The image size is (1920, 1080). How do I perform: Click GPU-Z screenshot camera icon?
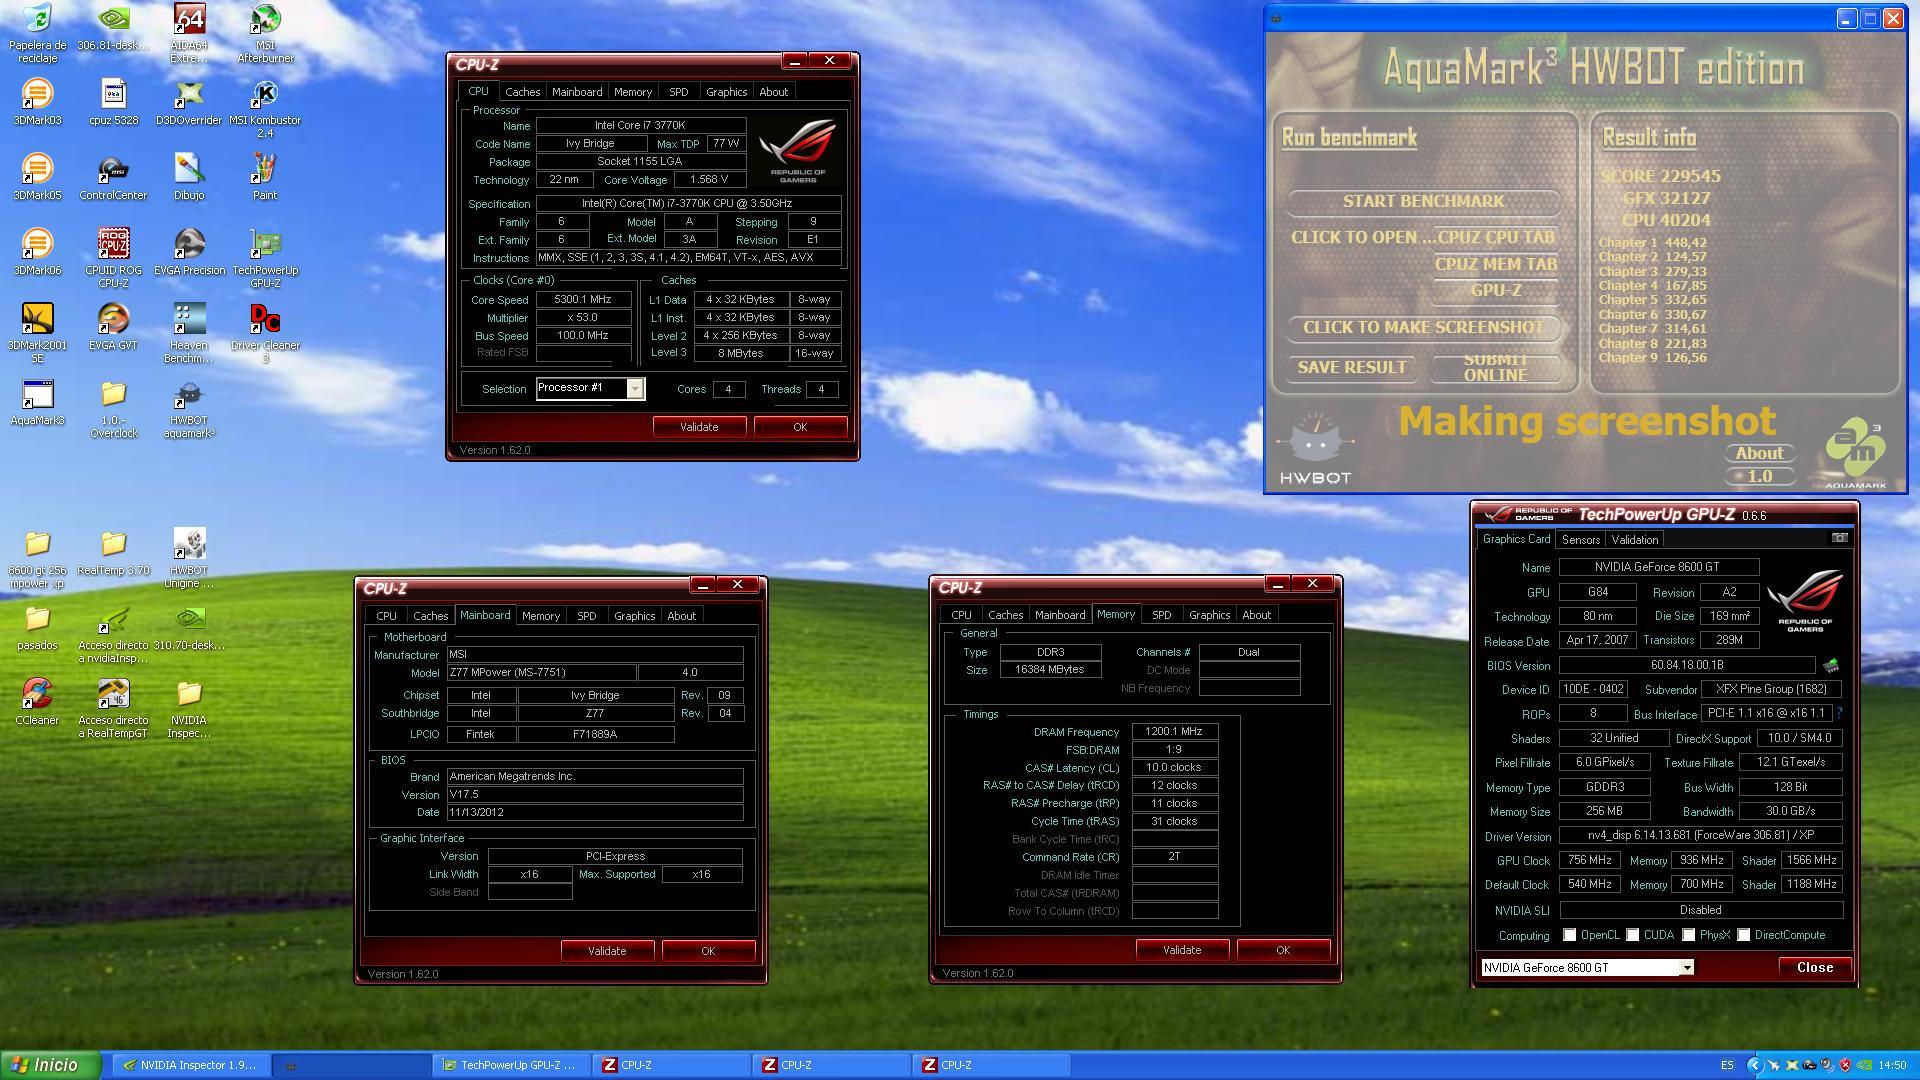point(1839,538)
